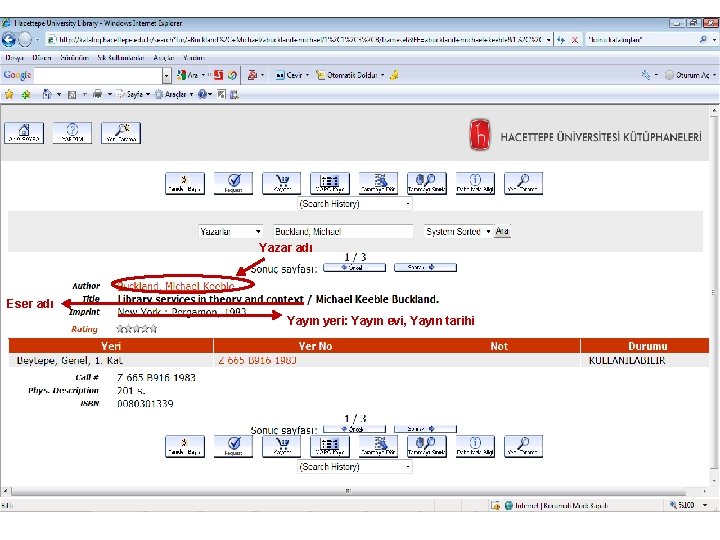Click the live search magnifier icon
720x540 pixels.
[703, 40]
